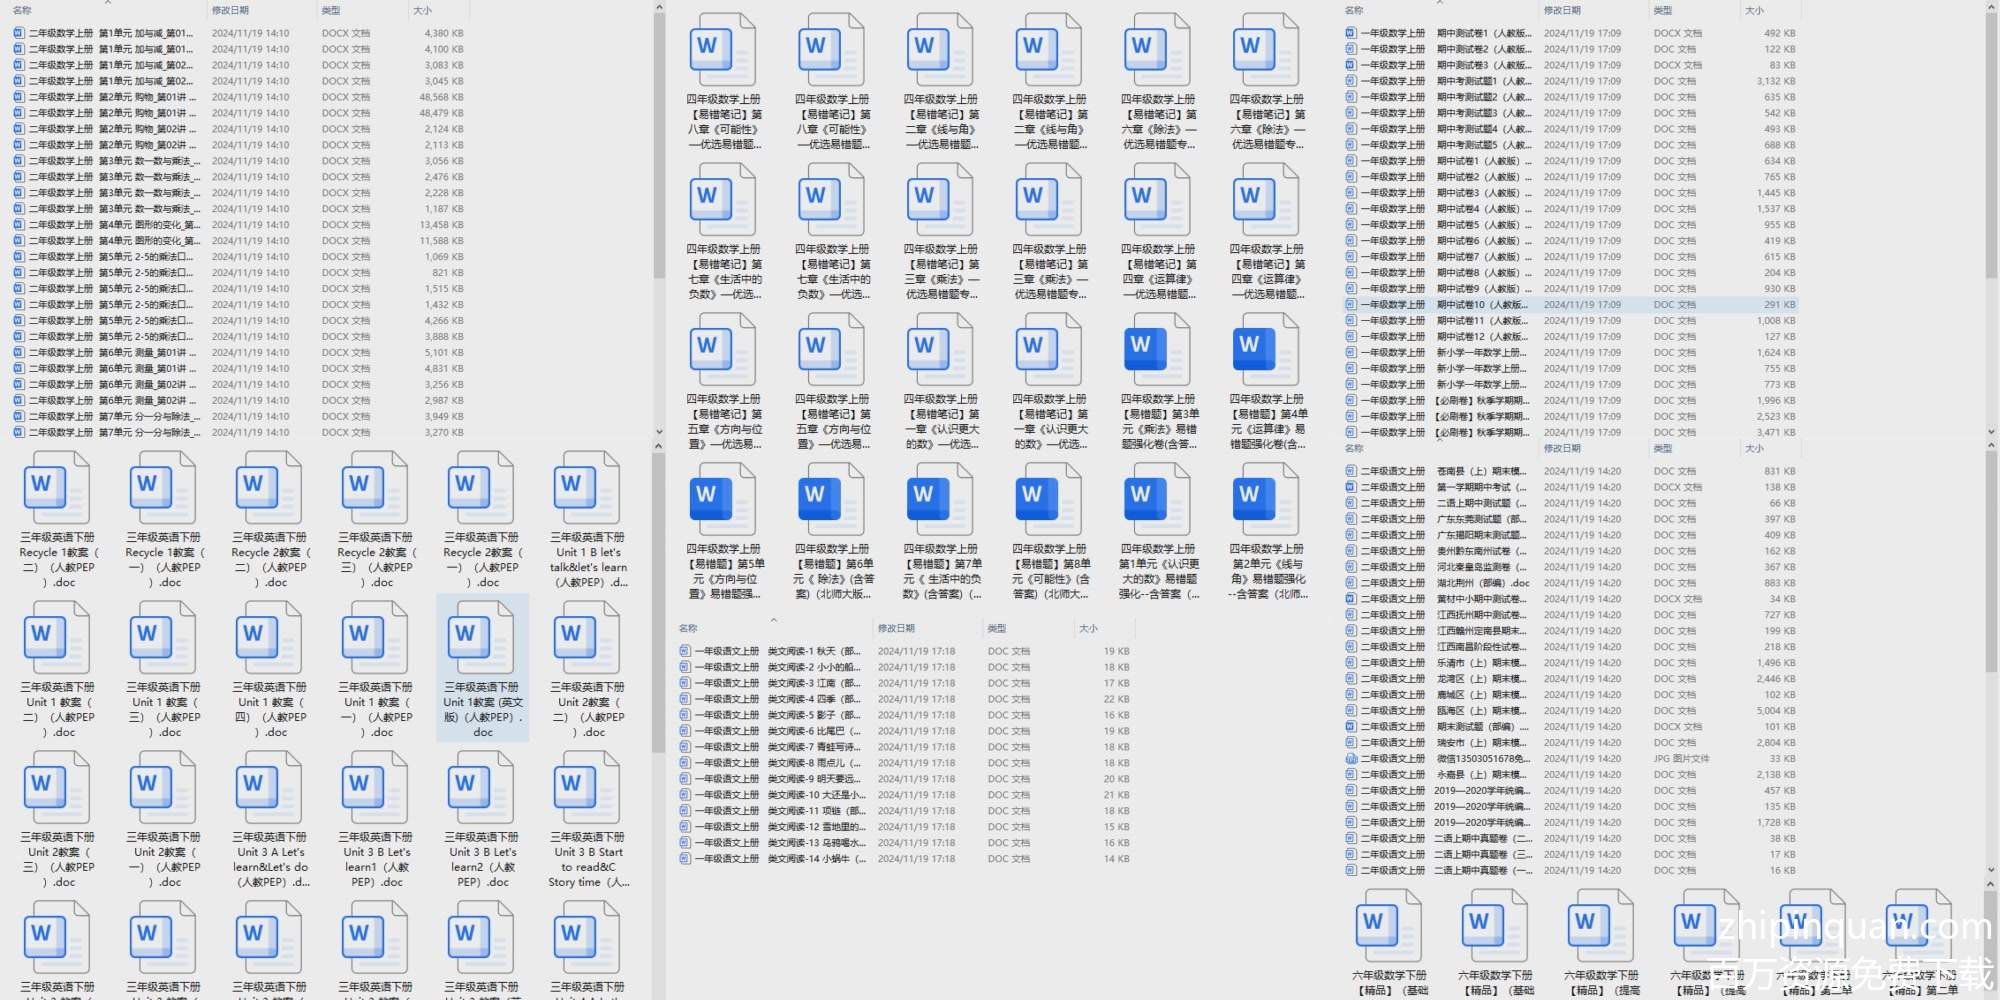Open Unit 1 B let's talk&let's learn document icon
This screenshot has width=2000, height=1000.
587,486
